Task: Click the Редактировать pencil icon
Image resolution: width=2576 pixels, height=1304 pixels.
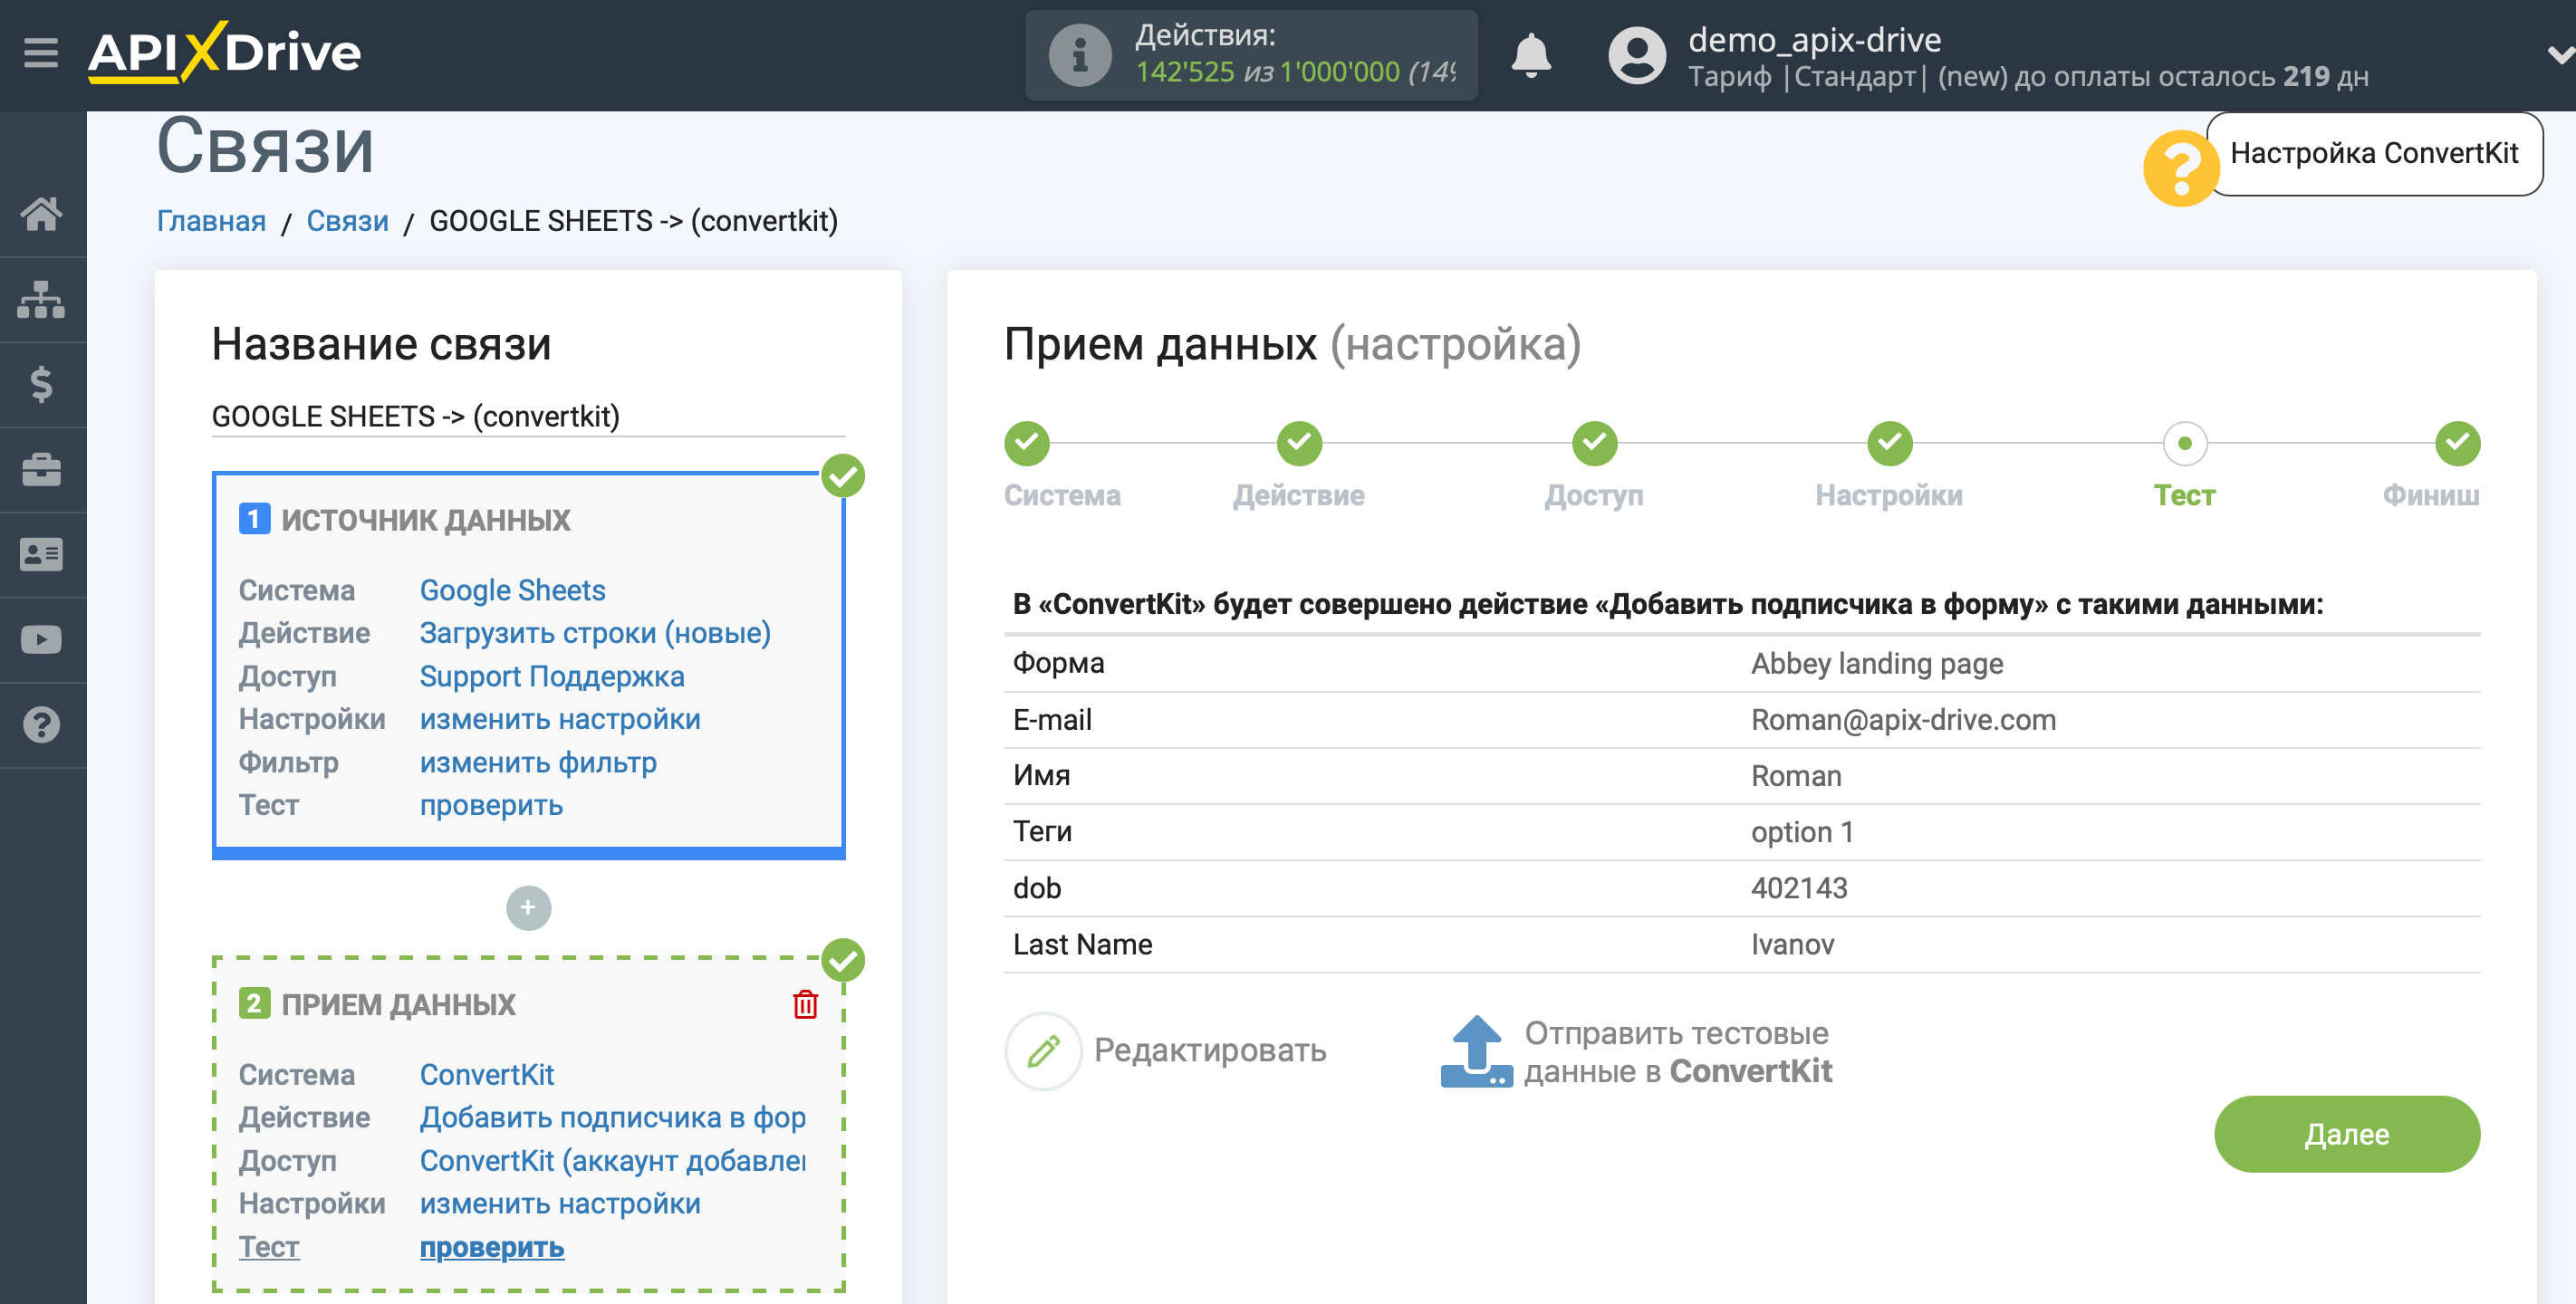Action: 1043,1050
